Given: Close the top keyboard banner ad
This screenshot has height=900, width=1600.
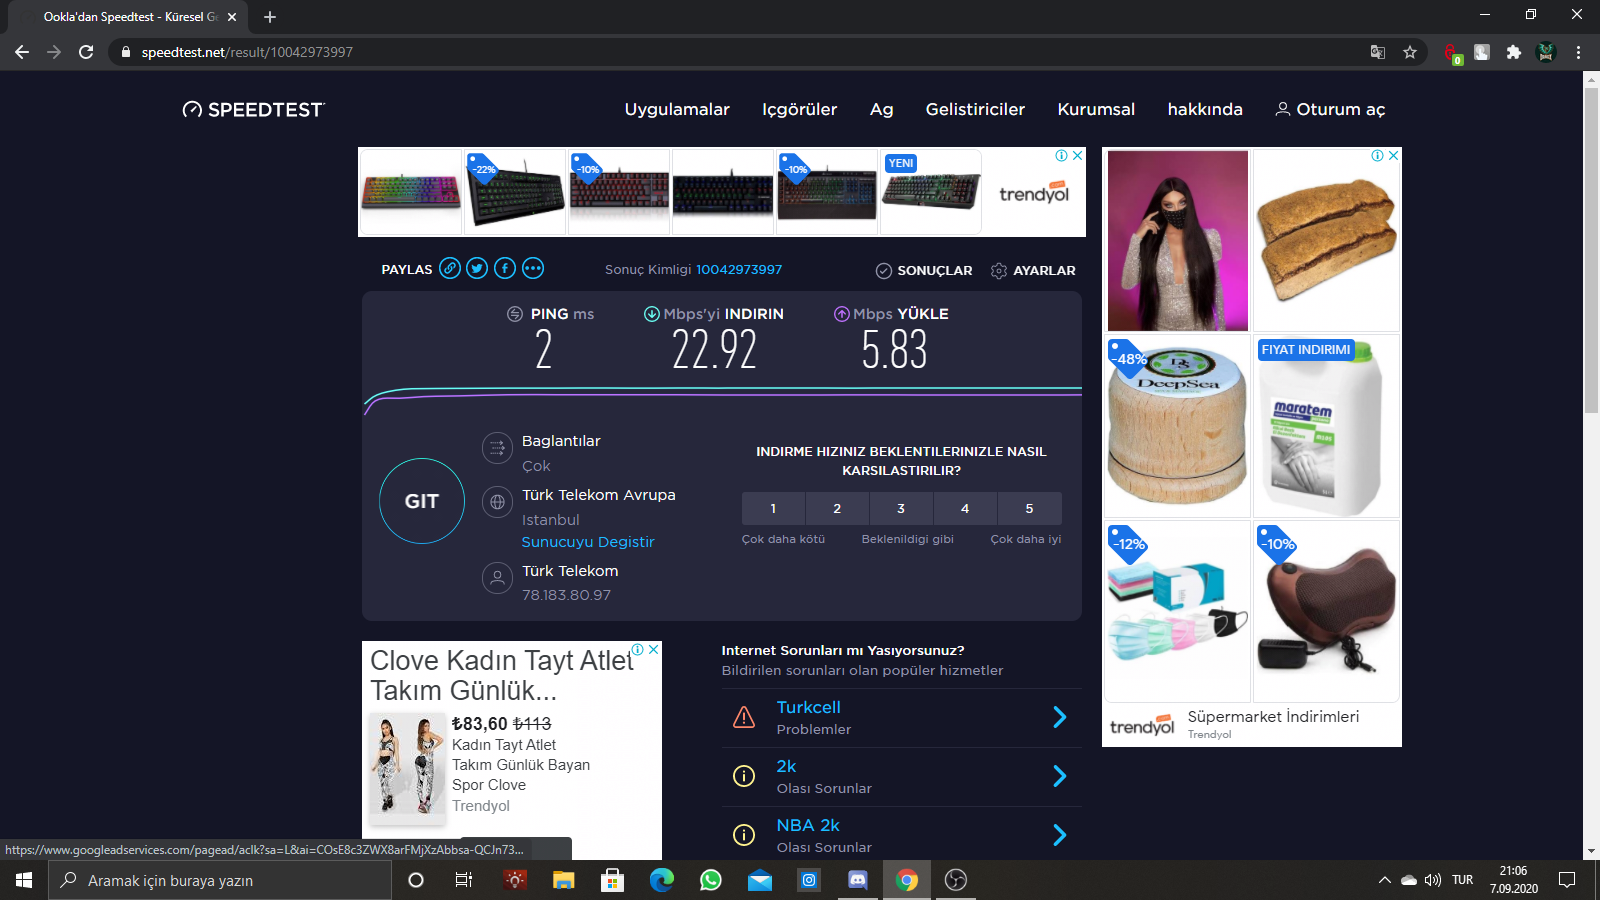Looking at the screenshot, I should pyautogui.click(x=1078, y=155).
